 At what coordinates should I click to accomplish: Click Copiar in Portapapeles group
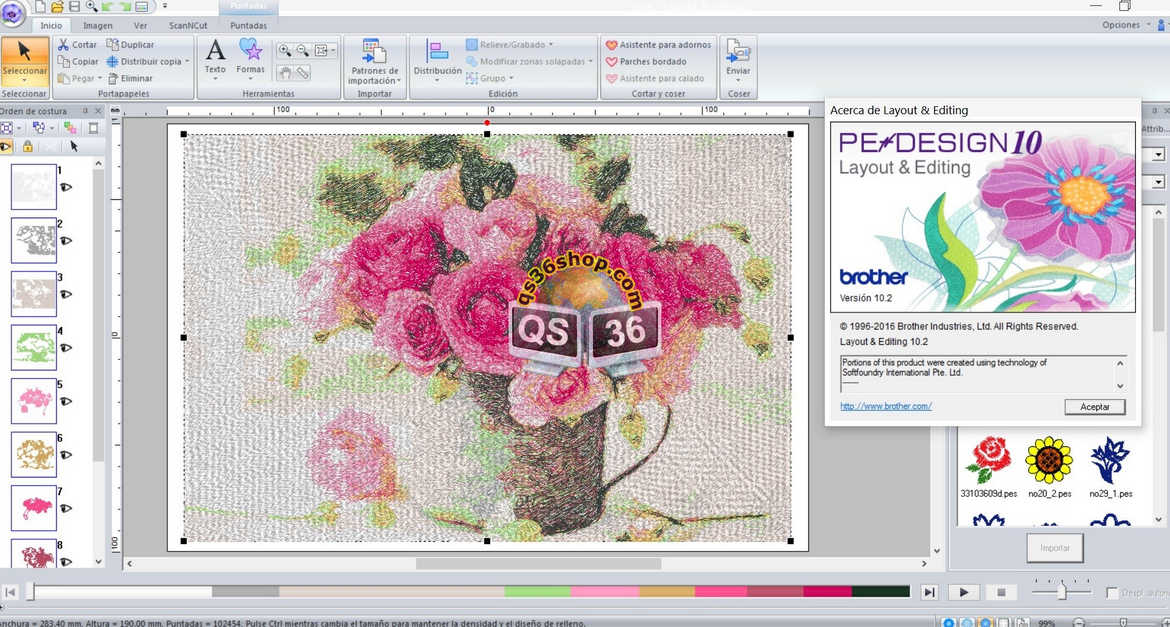(x=78, y=61)
